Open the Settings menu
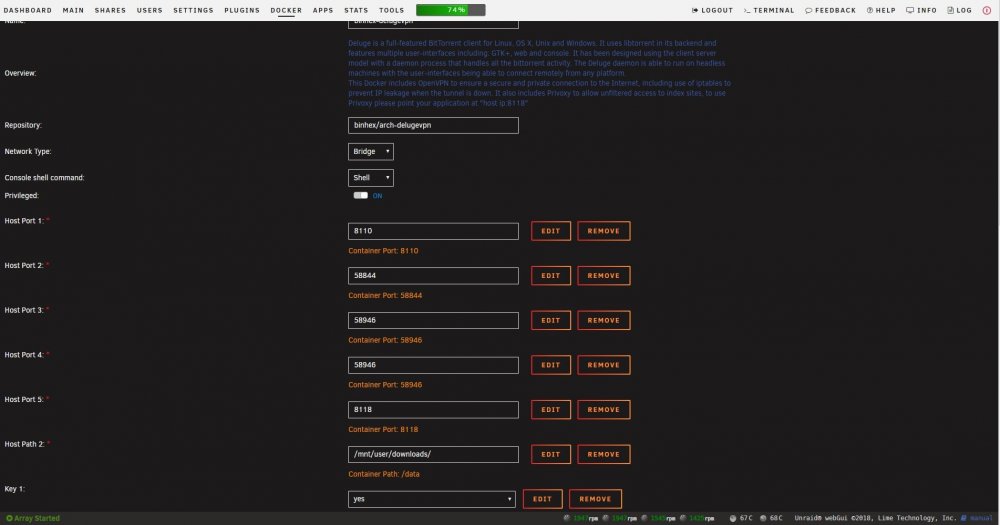The width and height of the screenshot is (1000, 525). click(x=193, y=10)
